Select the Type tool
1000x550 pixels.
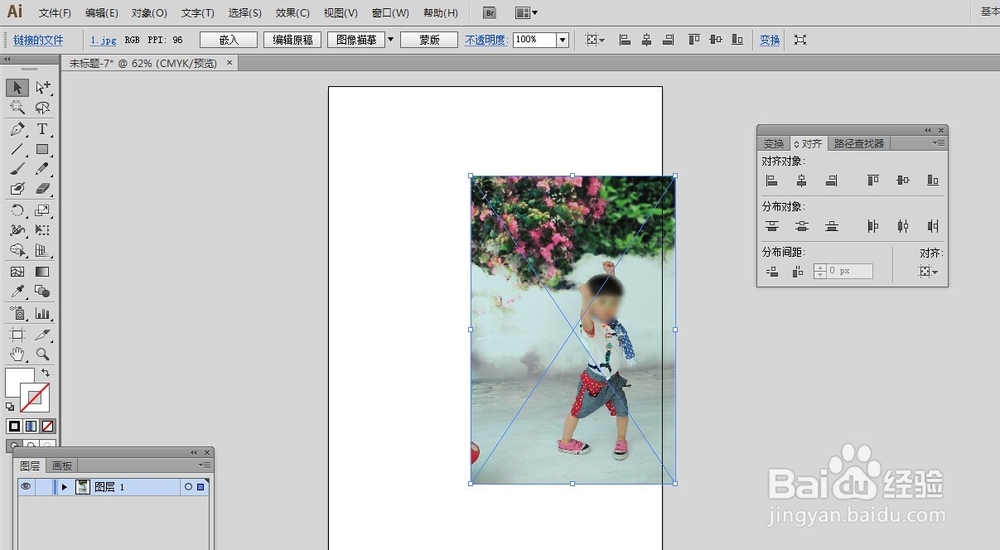pos(42,129)
